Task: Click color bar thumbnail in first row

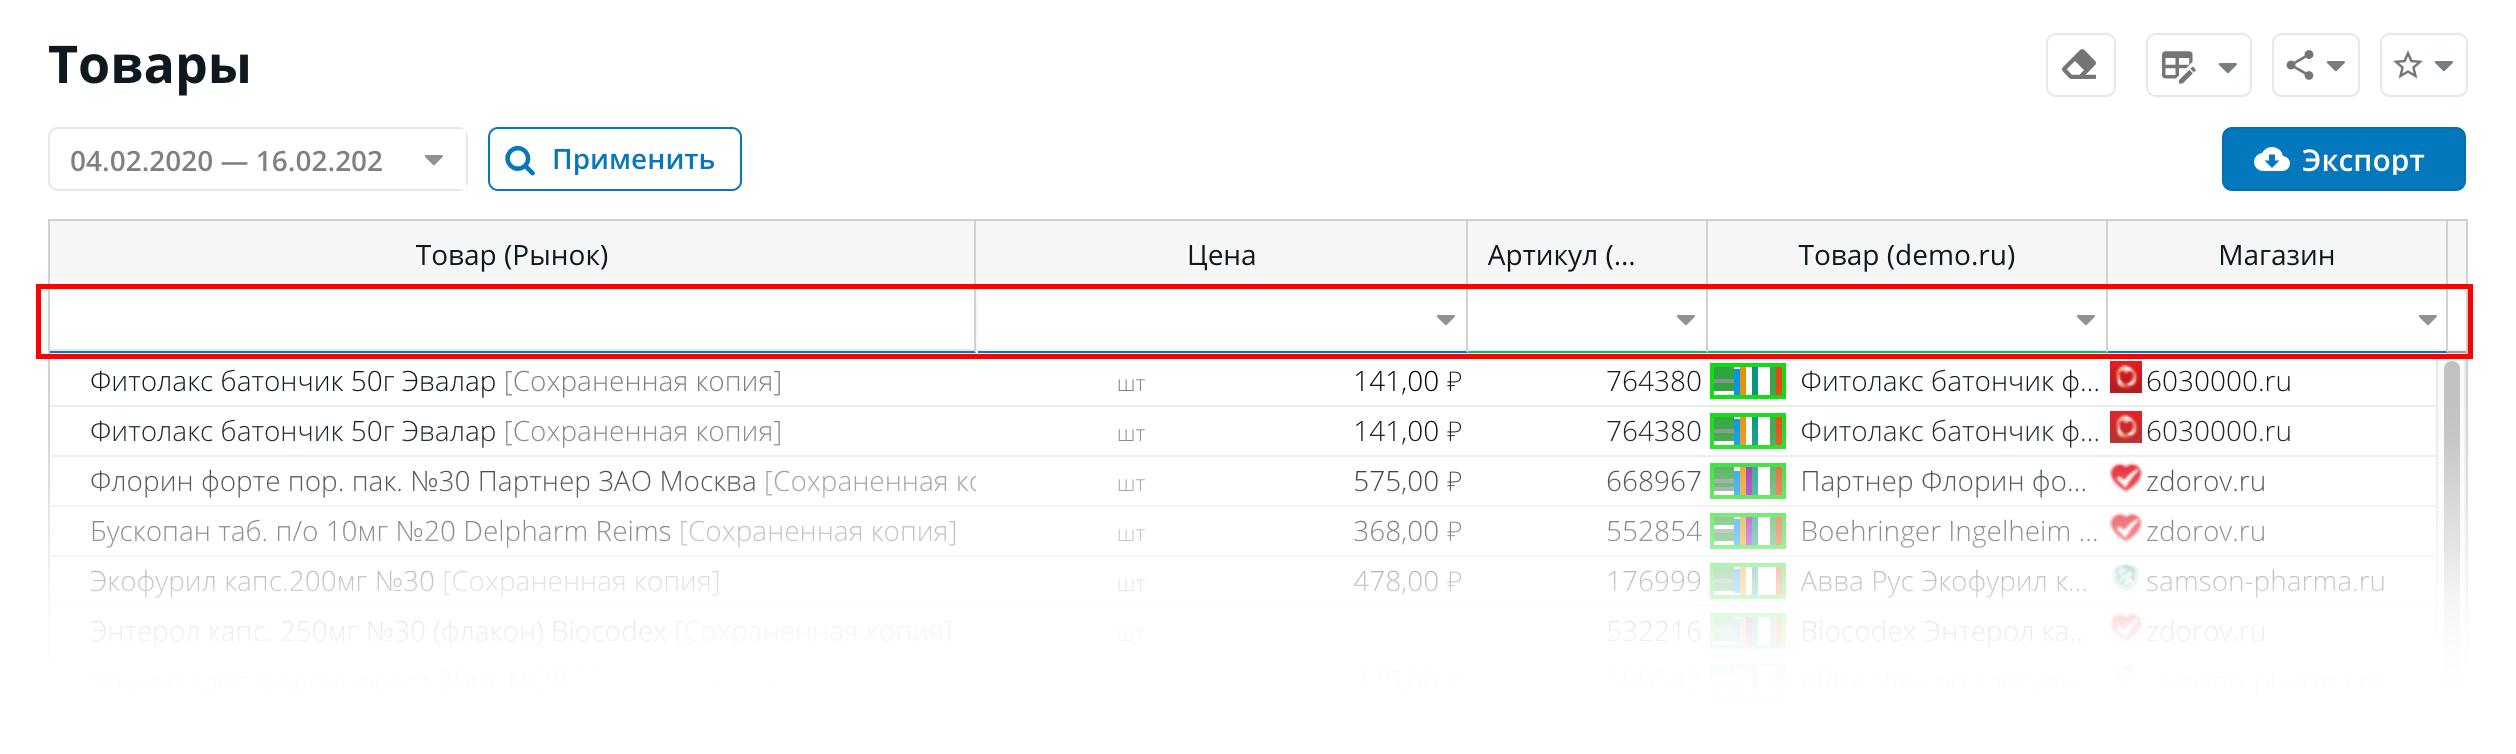Action: click(1748, 381)
